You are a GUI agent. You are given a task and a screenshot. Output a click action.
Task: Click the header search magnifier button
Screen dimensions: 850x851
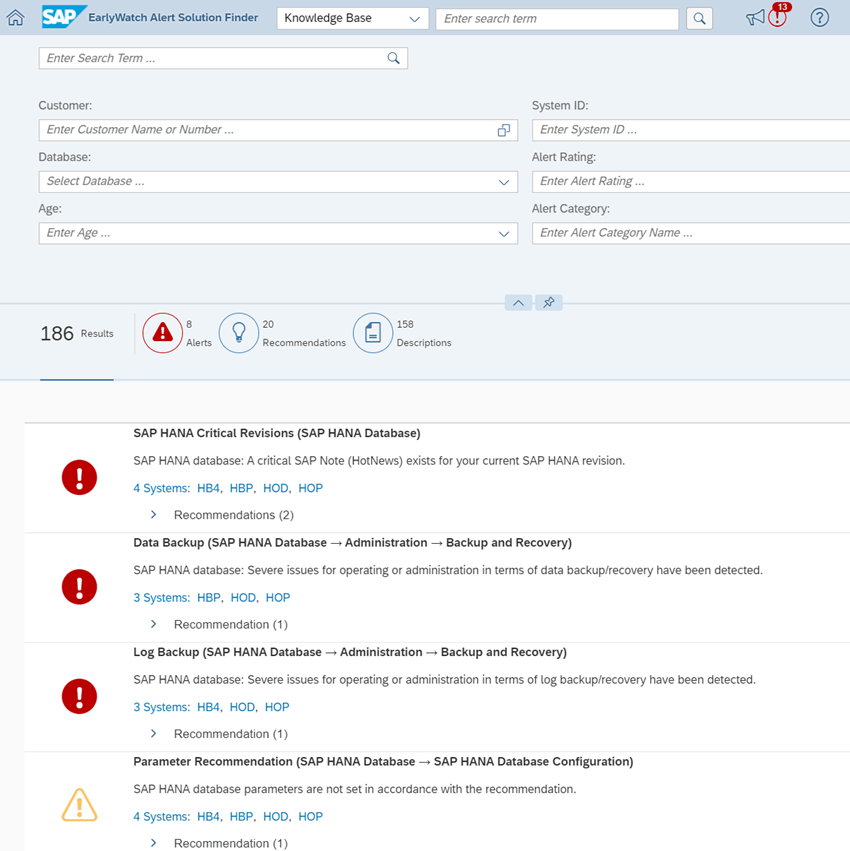click(x=699, y=18)
